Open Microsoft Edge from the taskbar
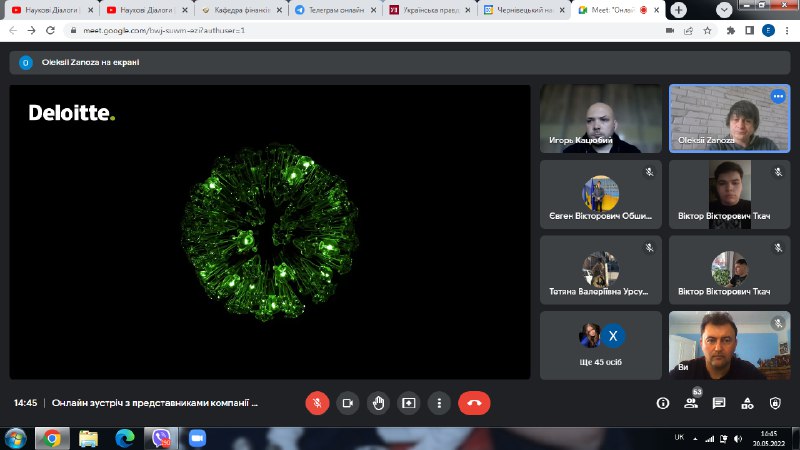The height and width of the screenshot is (450, 800). [124, 438]
